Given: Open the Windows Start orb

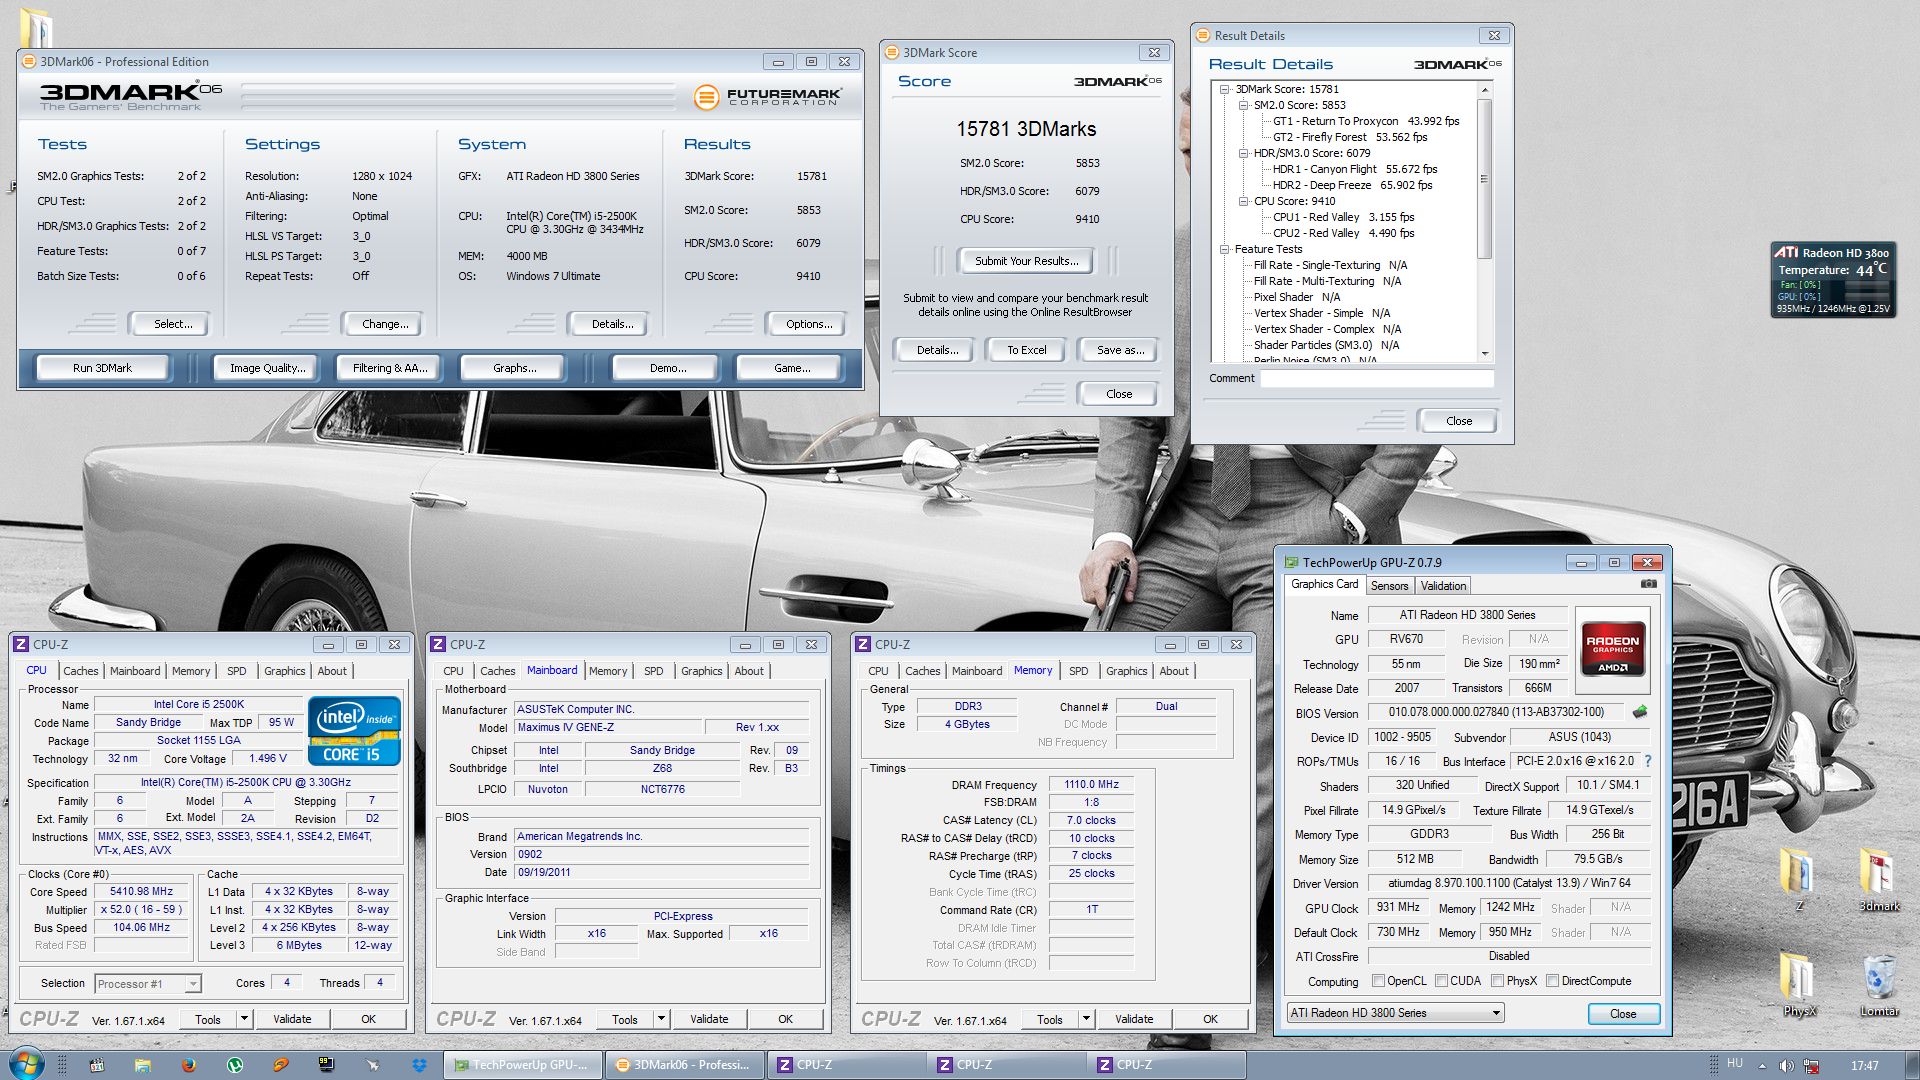Looking at the screenshot, I should pyautogui.click(x=27, y=1064).
